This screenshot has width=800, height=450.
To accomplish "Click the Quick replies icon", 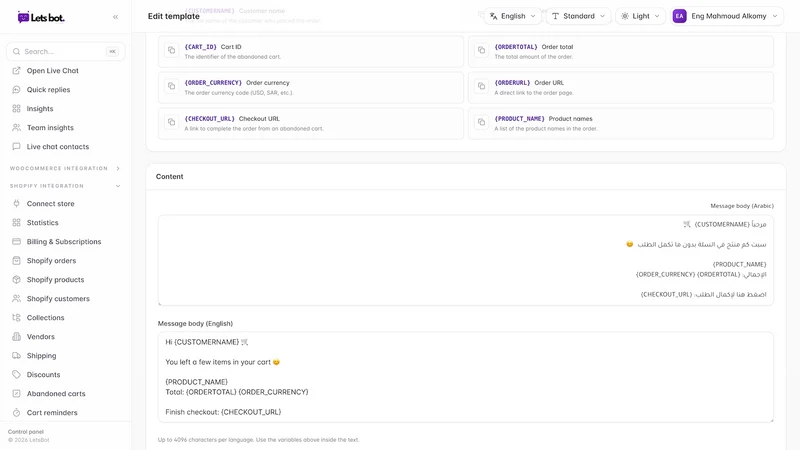I will point(16,90).
